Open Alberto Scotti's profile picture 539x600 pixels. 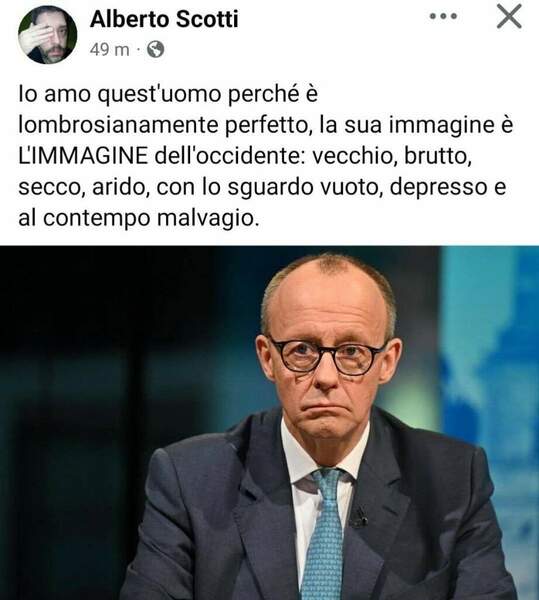pyautogui.click(x=47, y=34)
